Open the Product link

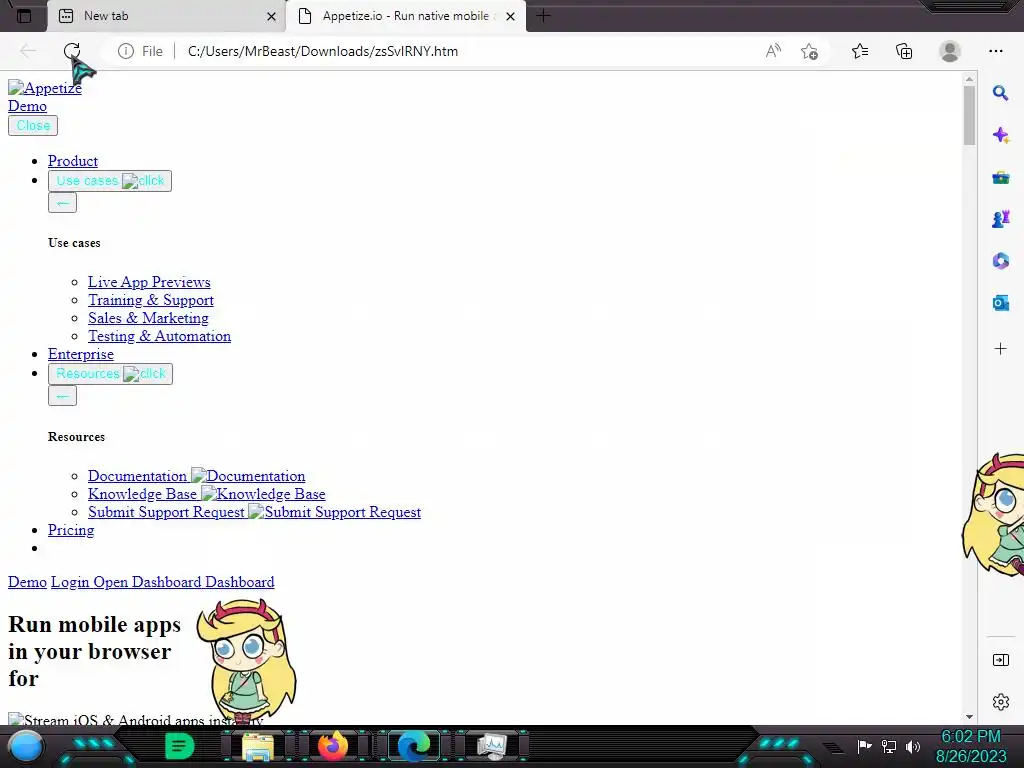click(x=72, y=161)
